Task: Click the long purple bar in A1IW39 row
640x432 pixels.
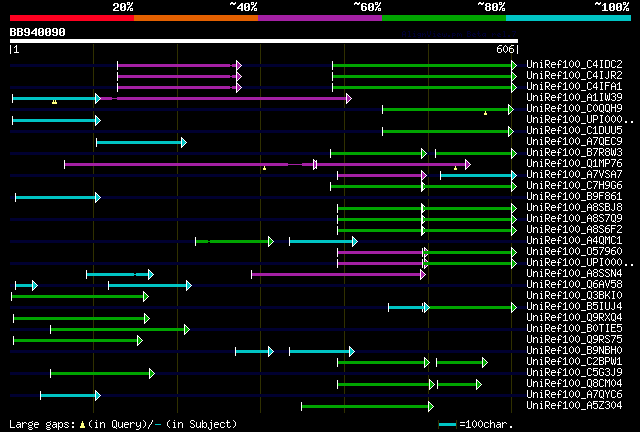Action: (x=226, y=98)
